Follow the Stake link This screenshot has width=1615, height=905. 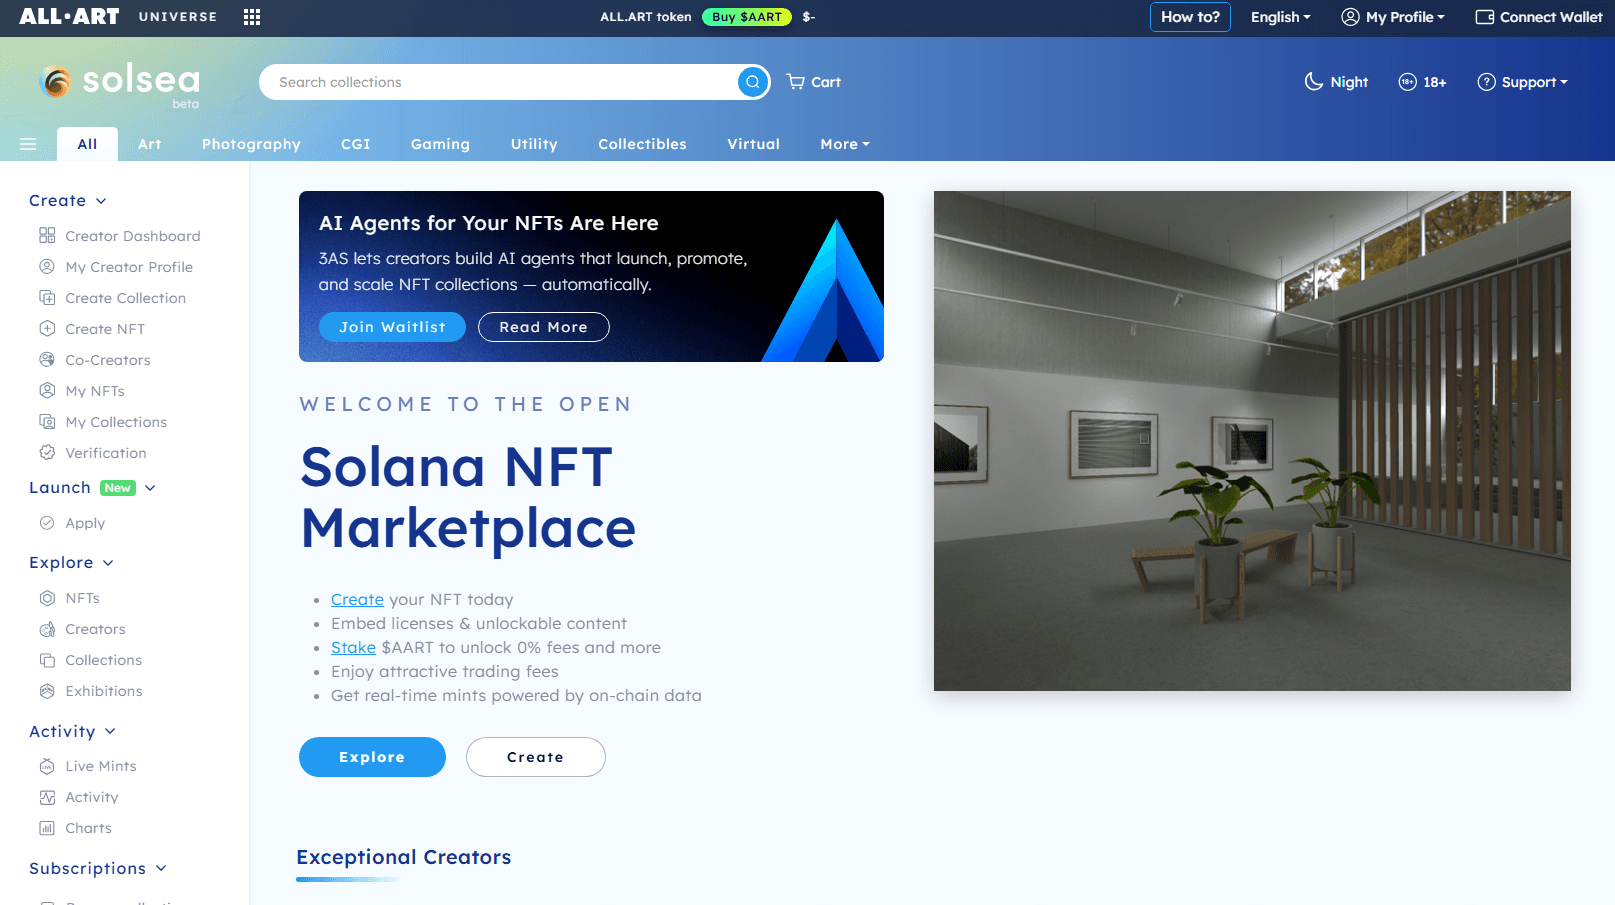[353, 648]
